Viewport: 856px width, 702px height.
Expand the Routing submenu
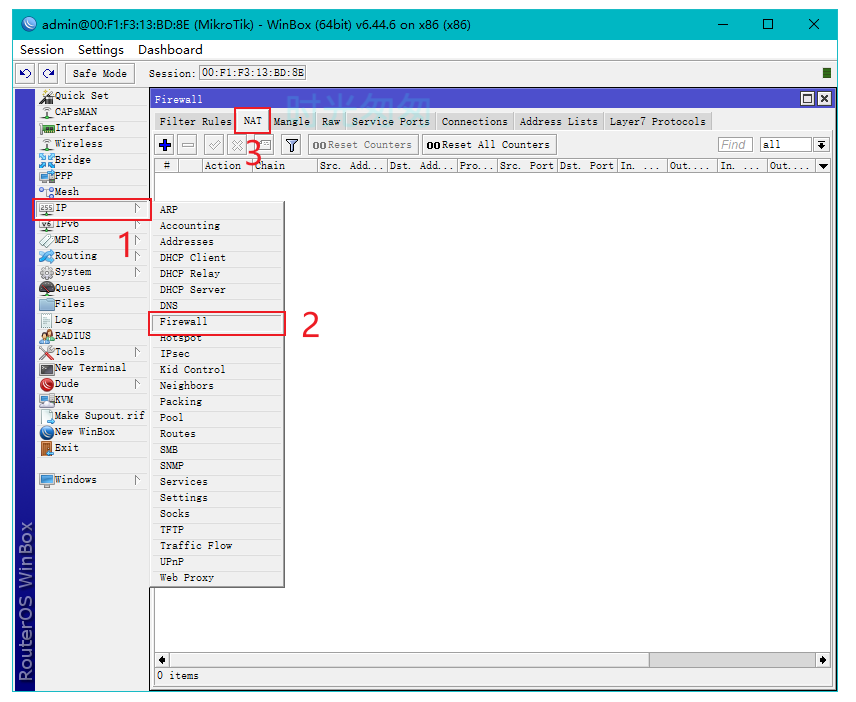[x=138, y=255]
